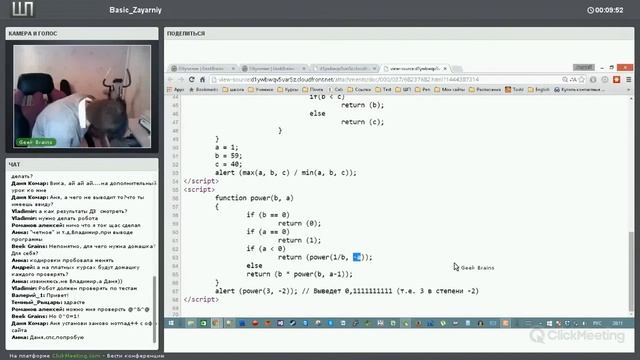The image size is (640, 360).
Task: Open a new tab with the small tab button
Action: 458,69
